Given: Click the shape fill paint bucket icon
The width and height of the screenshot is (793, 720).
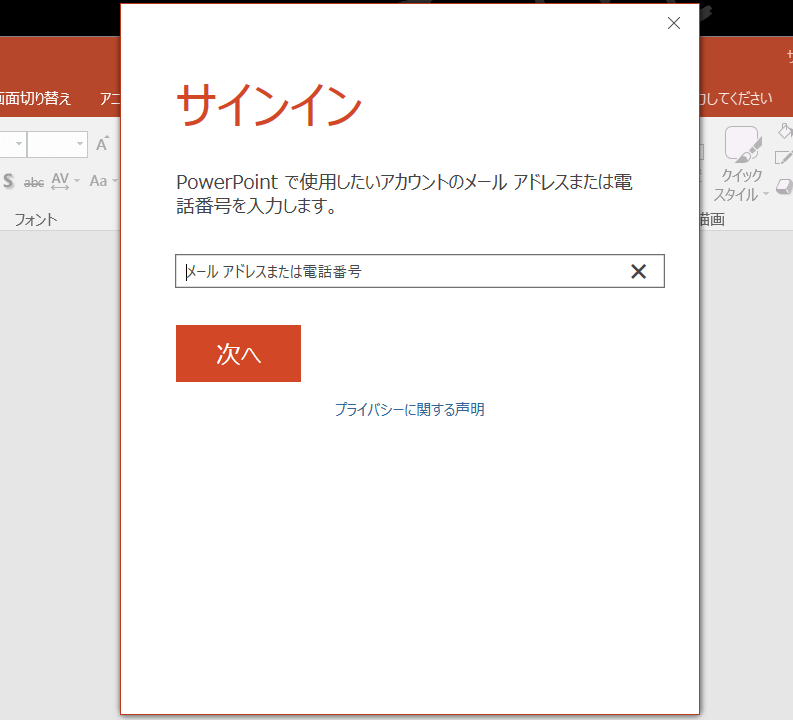Looking at the screenshot, I should [x=784, y=131].
